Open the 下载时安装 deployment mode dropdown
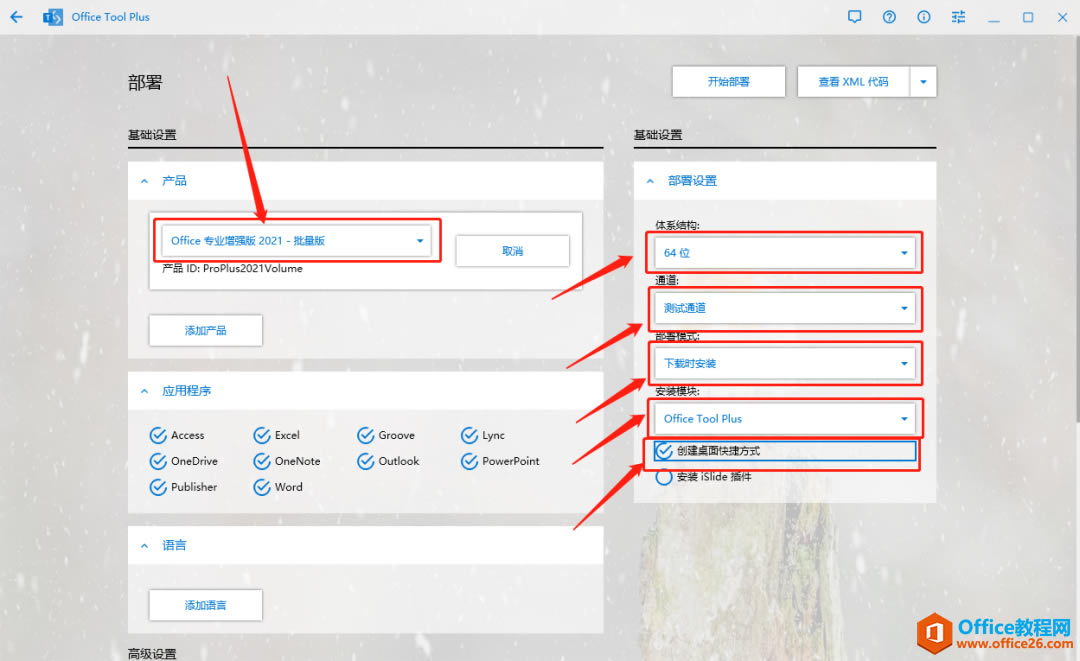The image size is (1080, 661). [785, 364]
